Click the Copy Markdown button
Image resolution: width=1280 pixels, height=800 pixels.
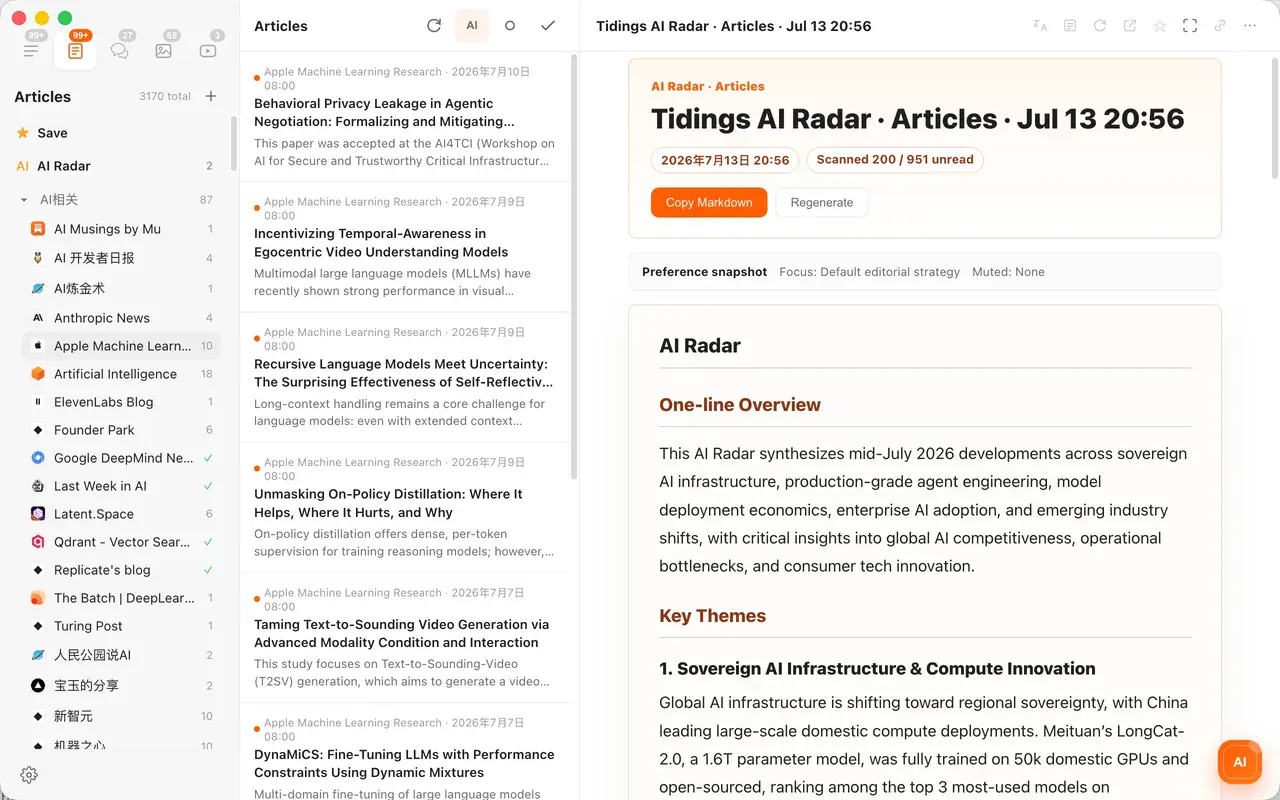pyautogui.click(x=709, y=202)
